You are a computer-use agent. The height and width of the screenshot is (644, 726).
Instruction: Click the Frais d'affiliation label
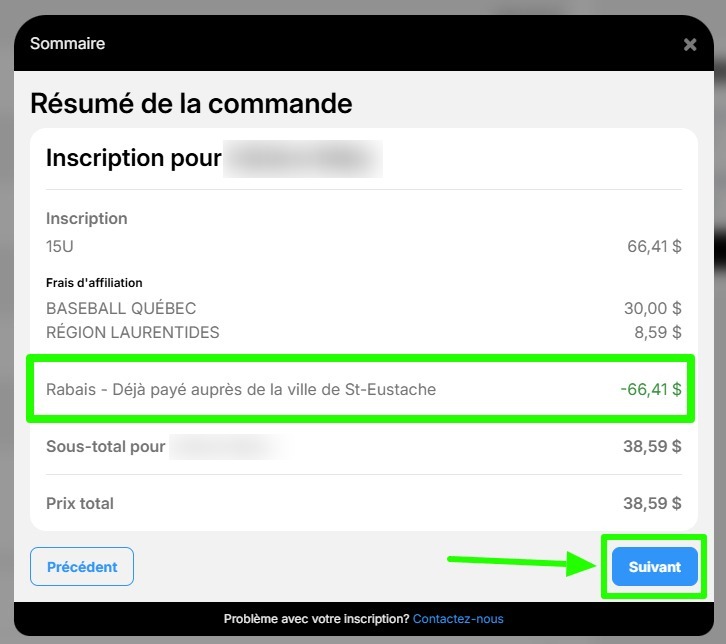pyautogui.click(x=94, y=283)
